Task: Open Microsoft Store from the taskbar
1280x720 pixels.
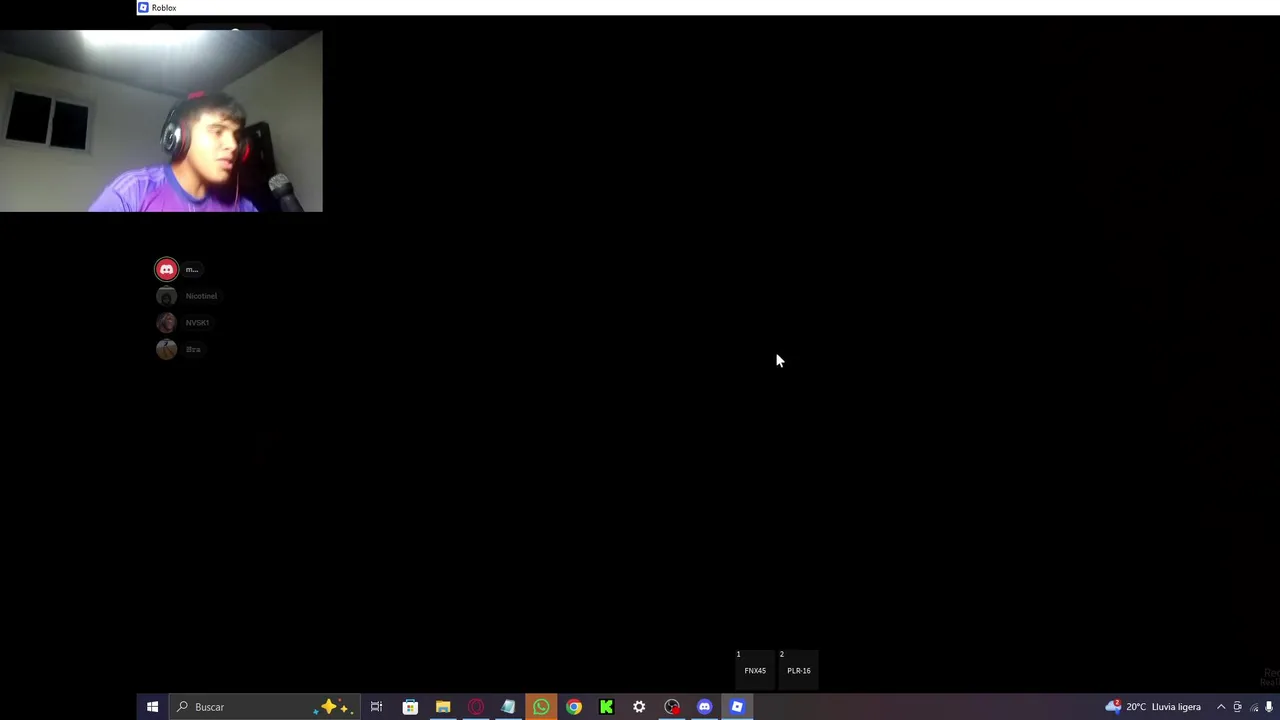Action: tap(410, 707)
